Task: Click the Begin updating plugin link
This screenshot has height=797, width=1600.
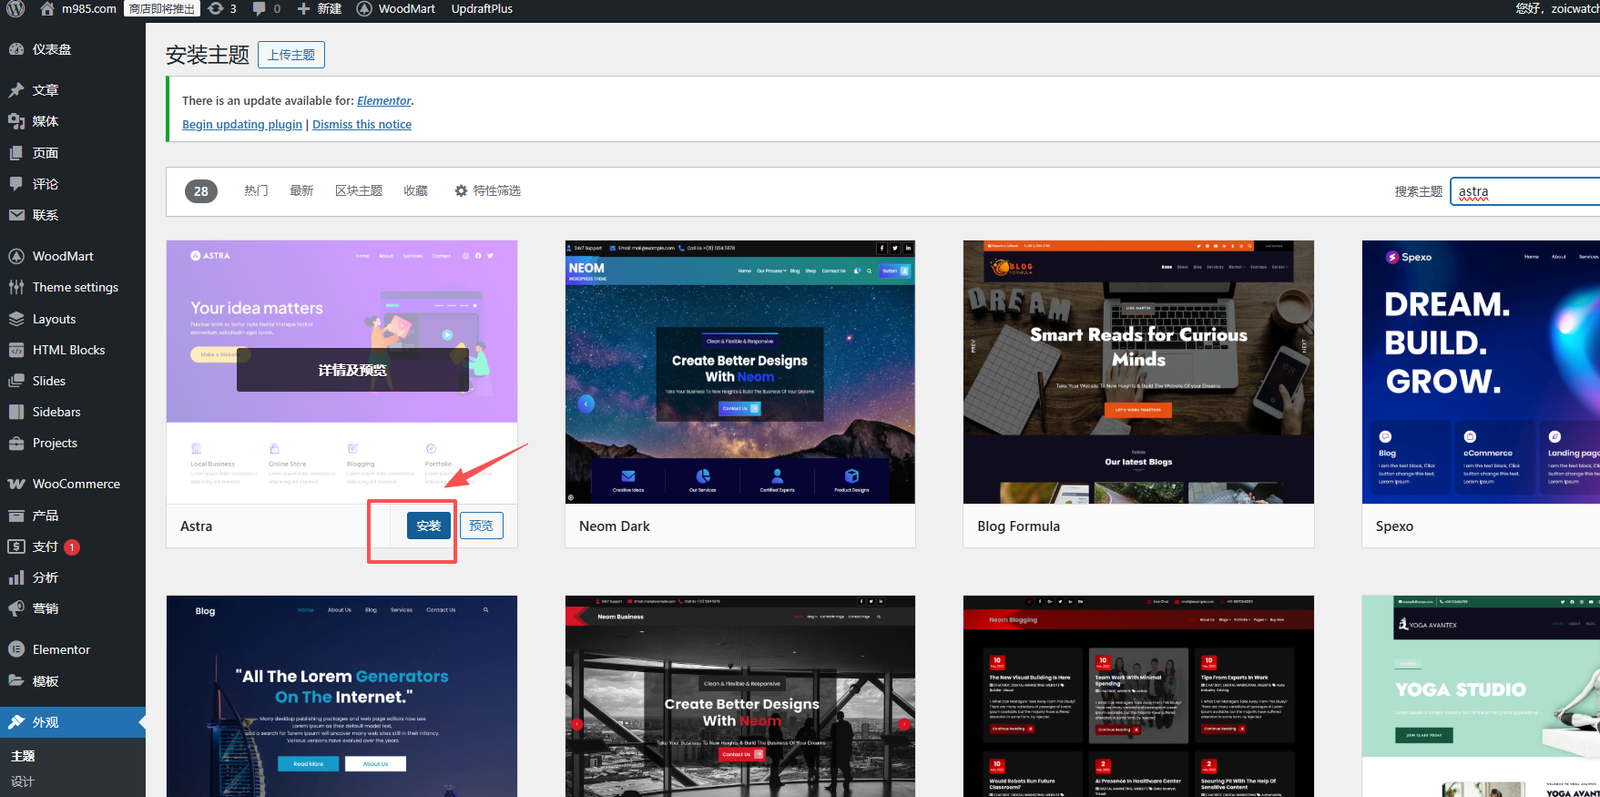Action: (242, 125)
